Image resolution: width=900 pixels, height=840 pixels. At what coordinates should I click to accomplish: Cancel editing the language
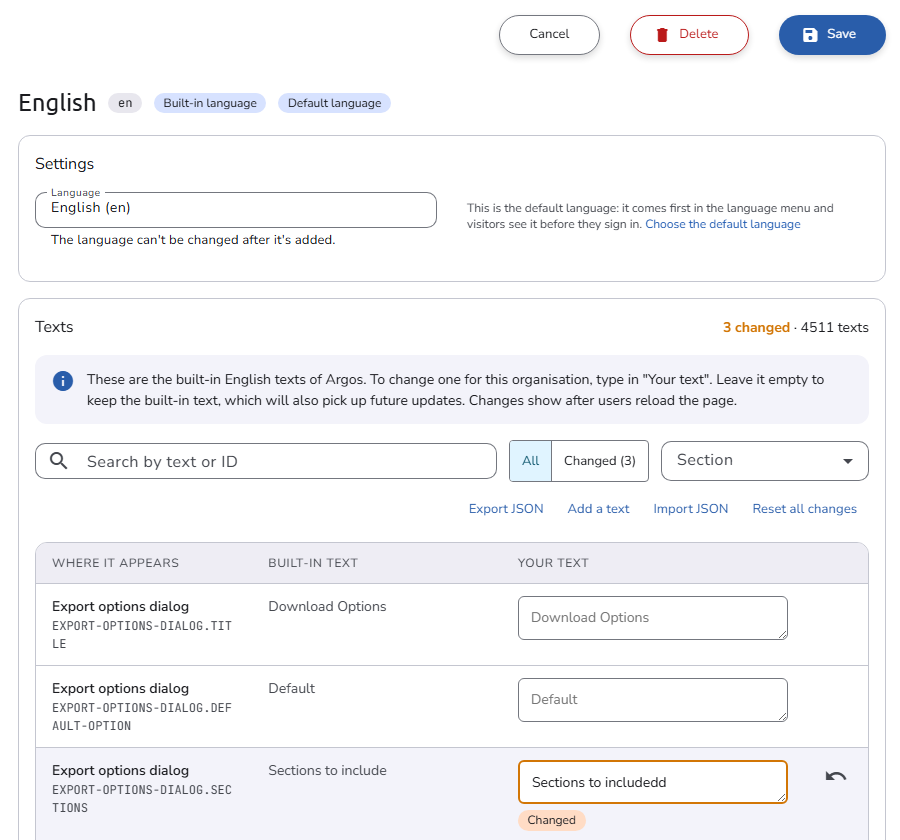pyautogui.click(x=549, y=35)
